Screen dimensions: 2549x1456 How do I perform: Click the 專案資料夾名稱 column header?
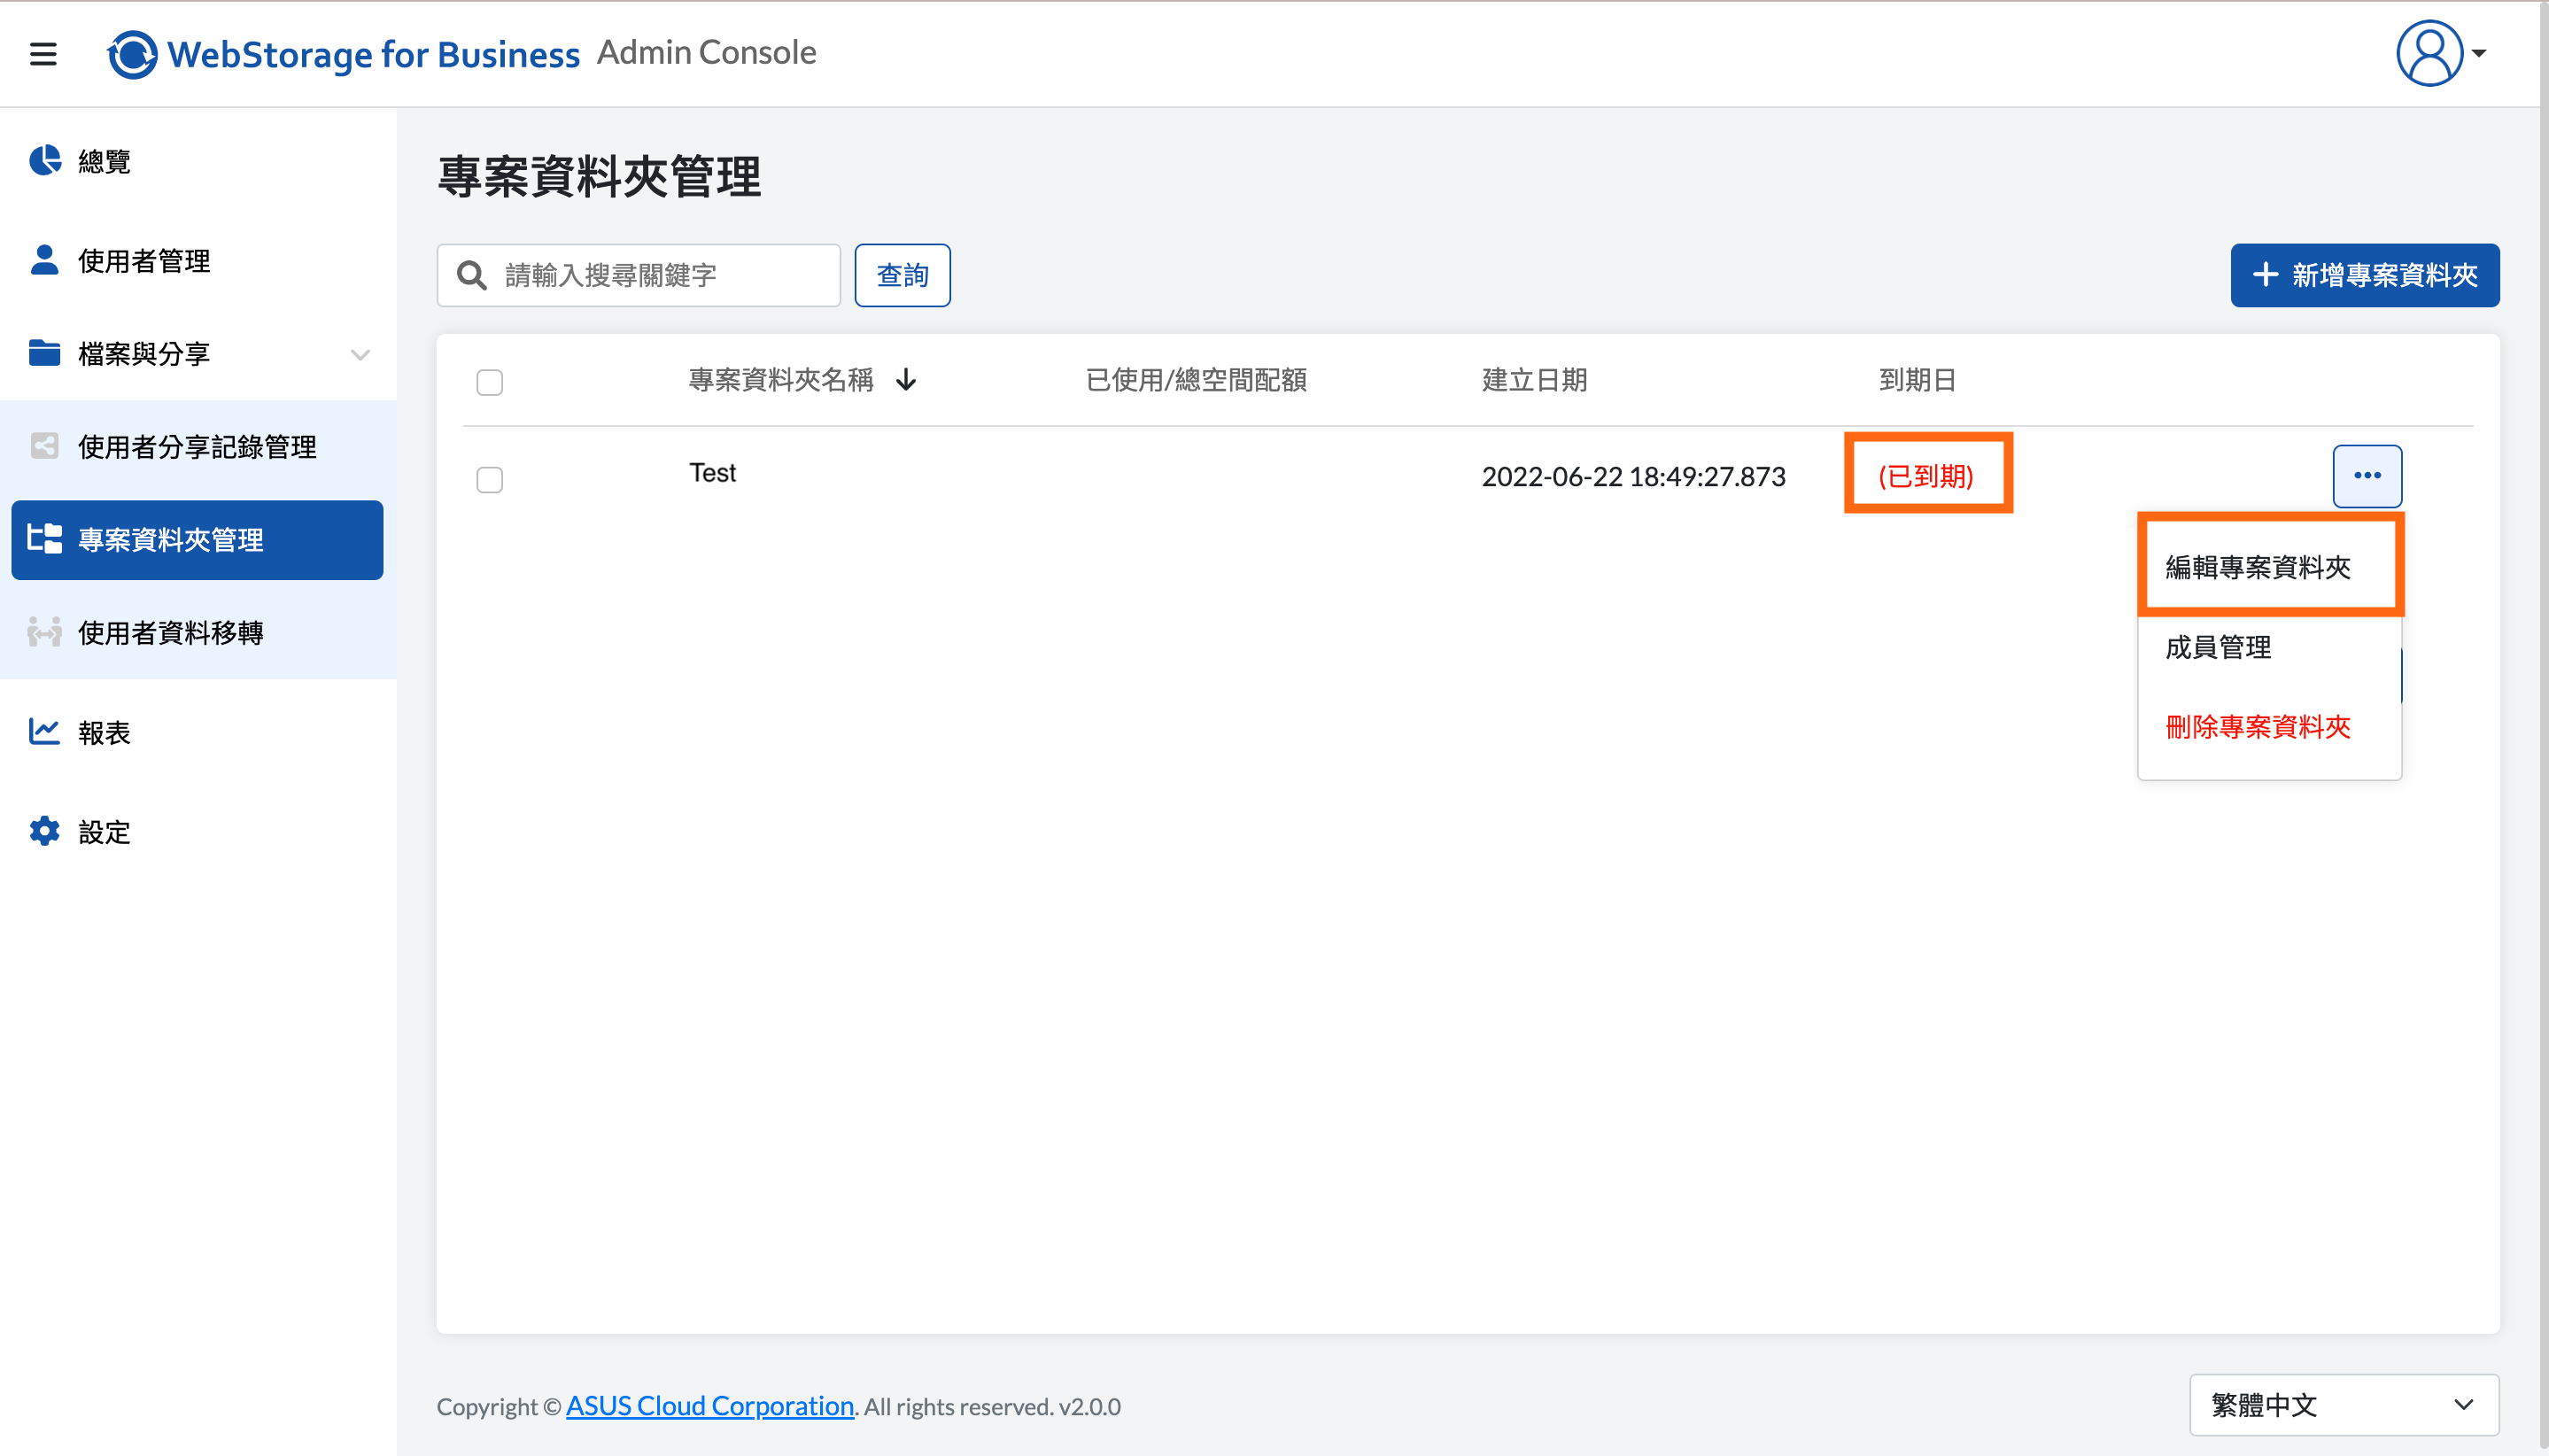click(781, 380)
